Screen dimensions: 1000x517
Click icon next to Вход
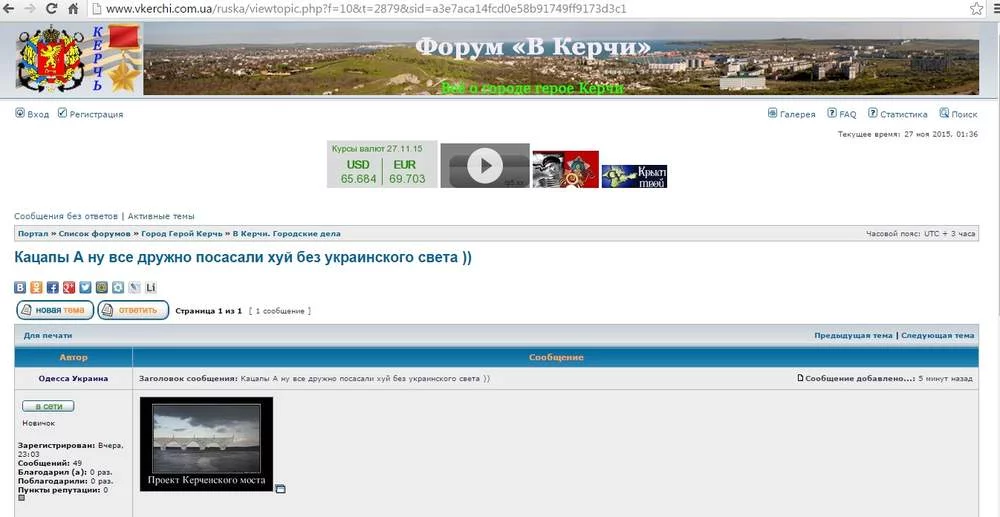pos(20,113)
